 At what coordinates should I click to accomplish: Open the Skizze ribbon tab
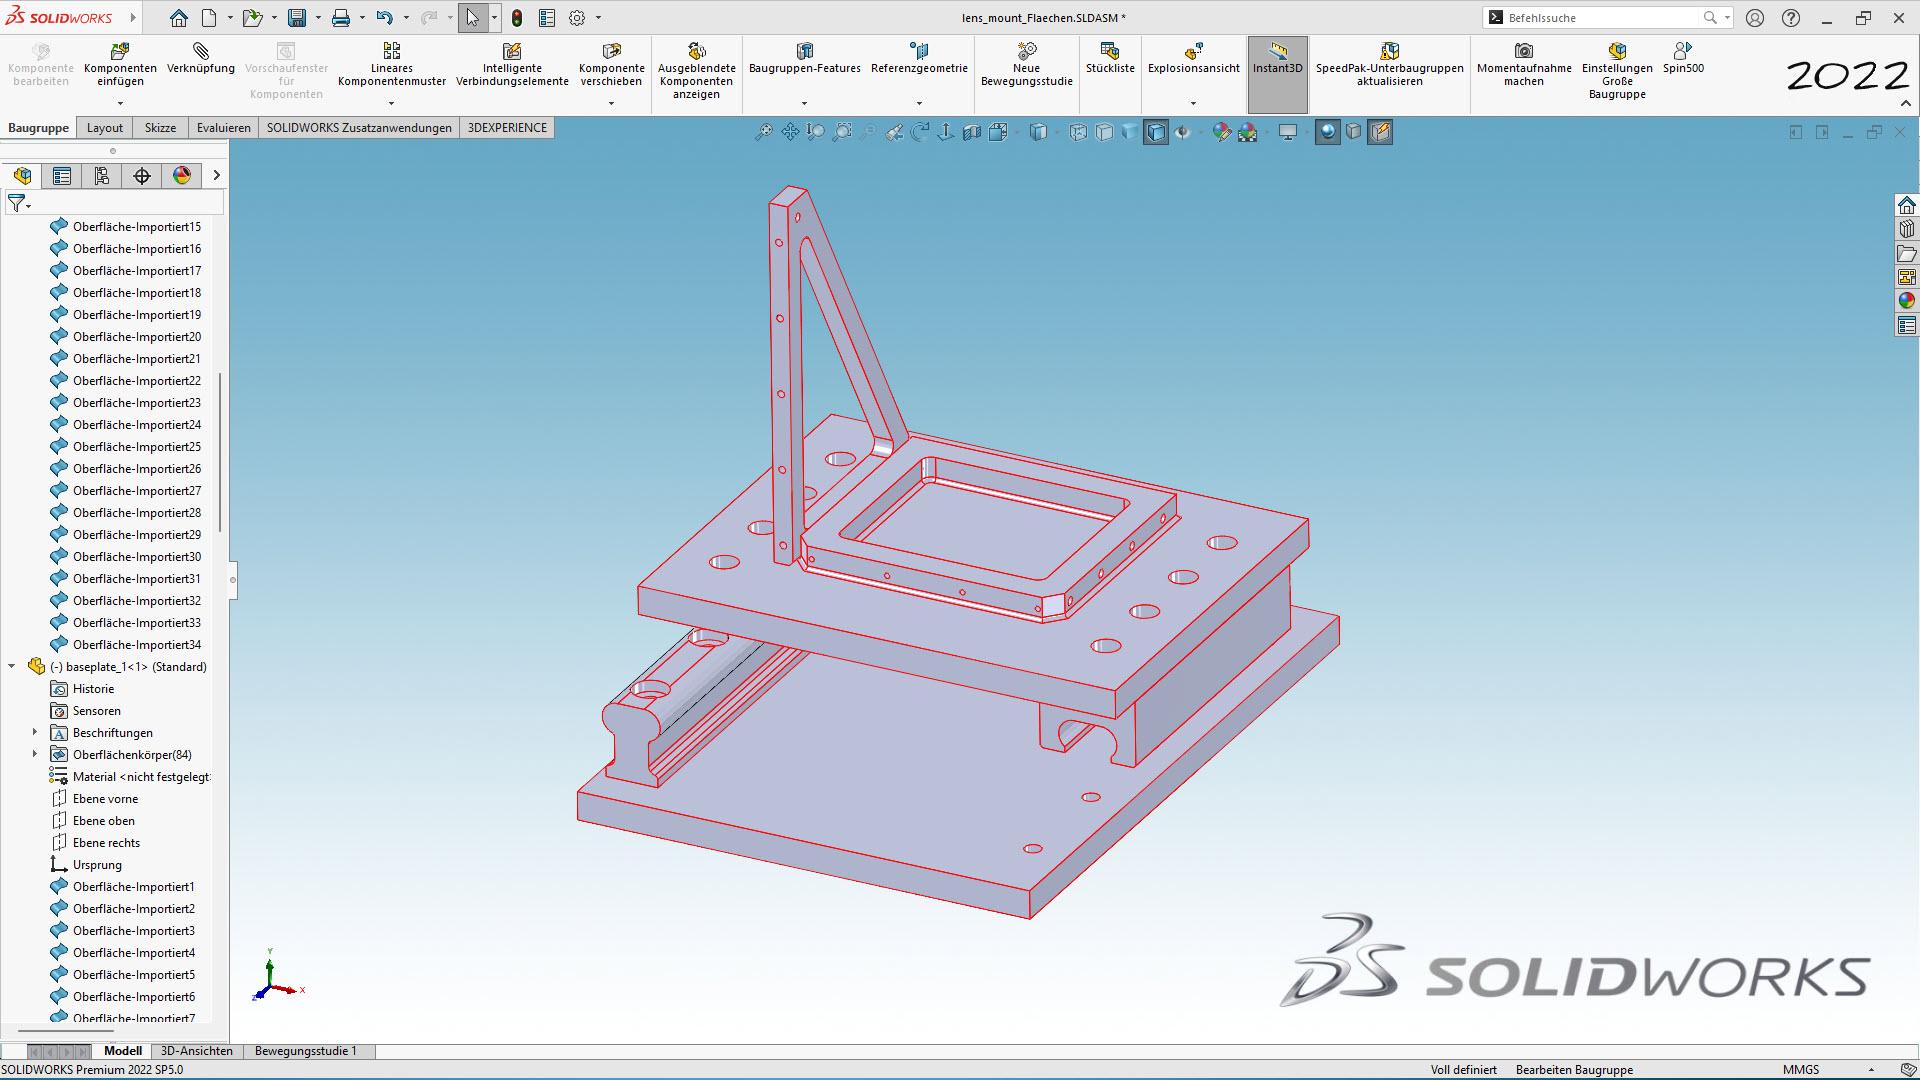pos(160,128)
